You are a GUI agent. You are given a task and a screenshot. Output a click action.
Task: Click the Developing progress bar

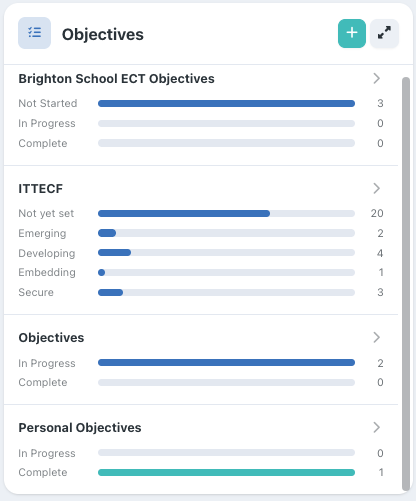tap(226, 253)
